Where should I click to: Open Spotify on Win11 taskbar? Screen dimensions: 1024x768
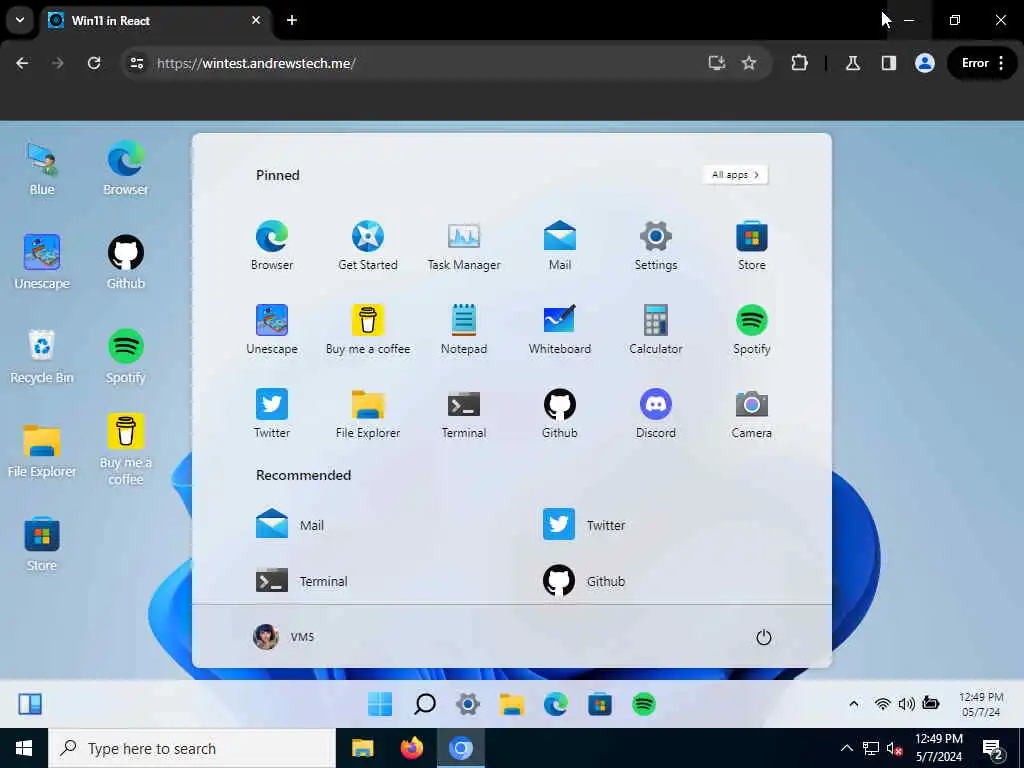(x=644, y=704)
